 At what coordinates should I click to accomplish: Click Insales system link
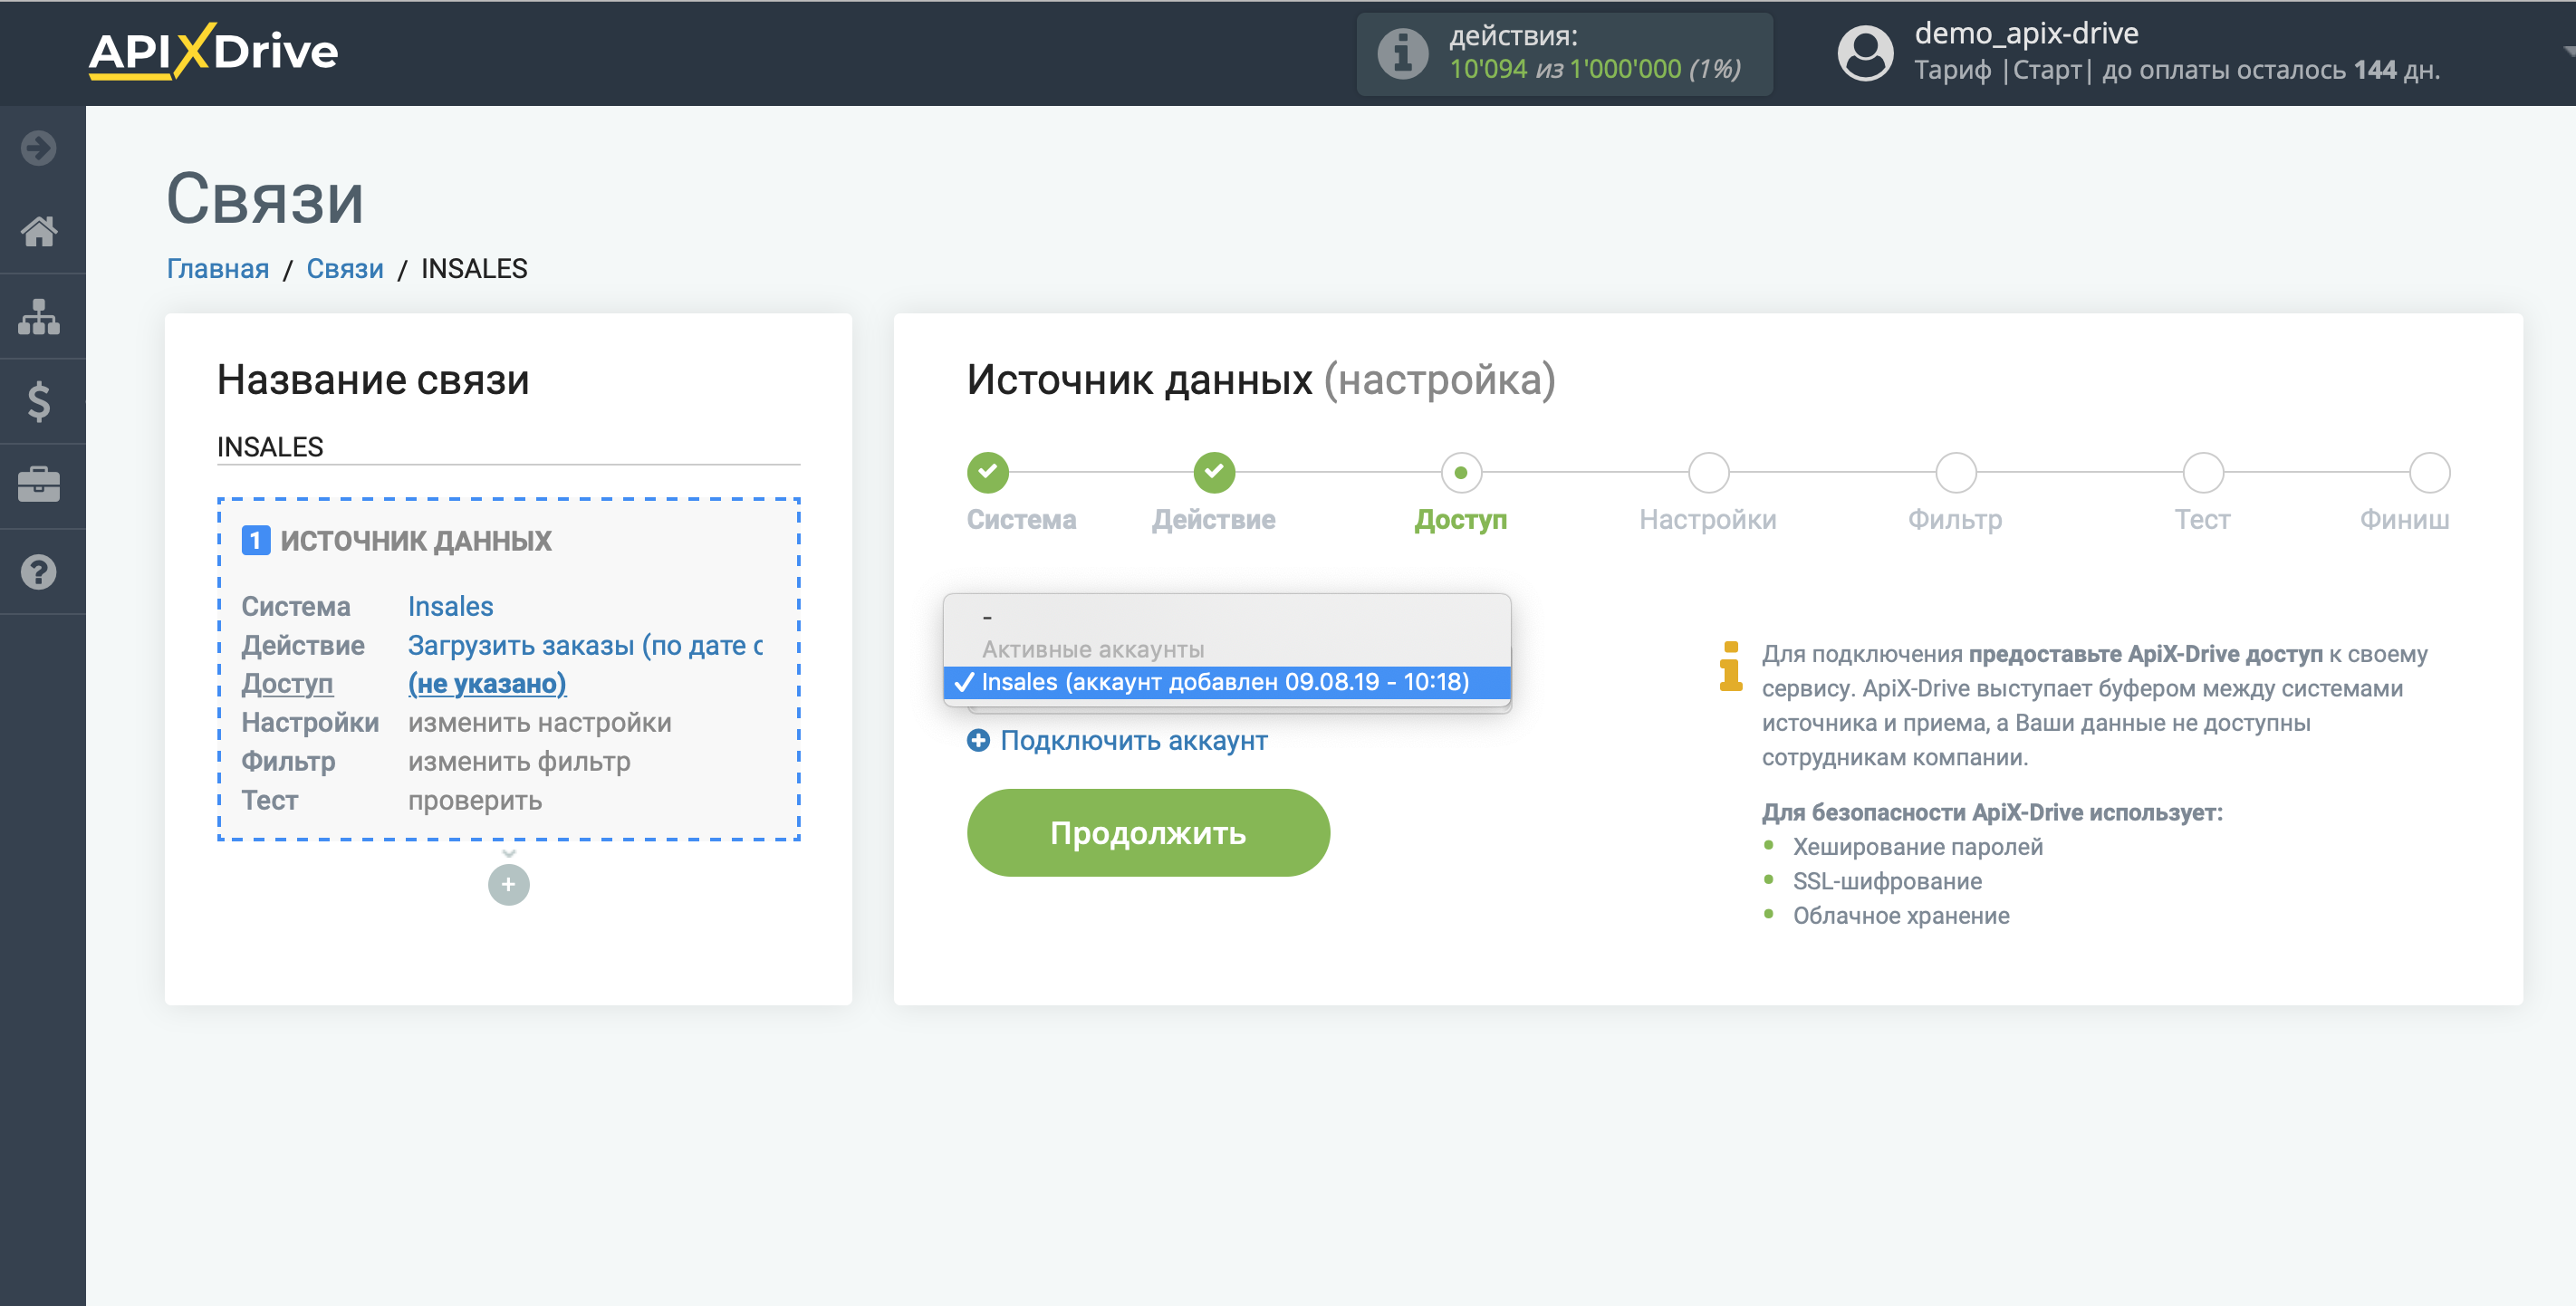coord(451,607)
